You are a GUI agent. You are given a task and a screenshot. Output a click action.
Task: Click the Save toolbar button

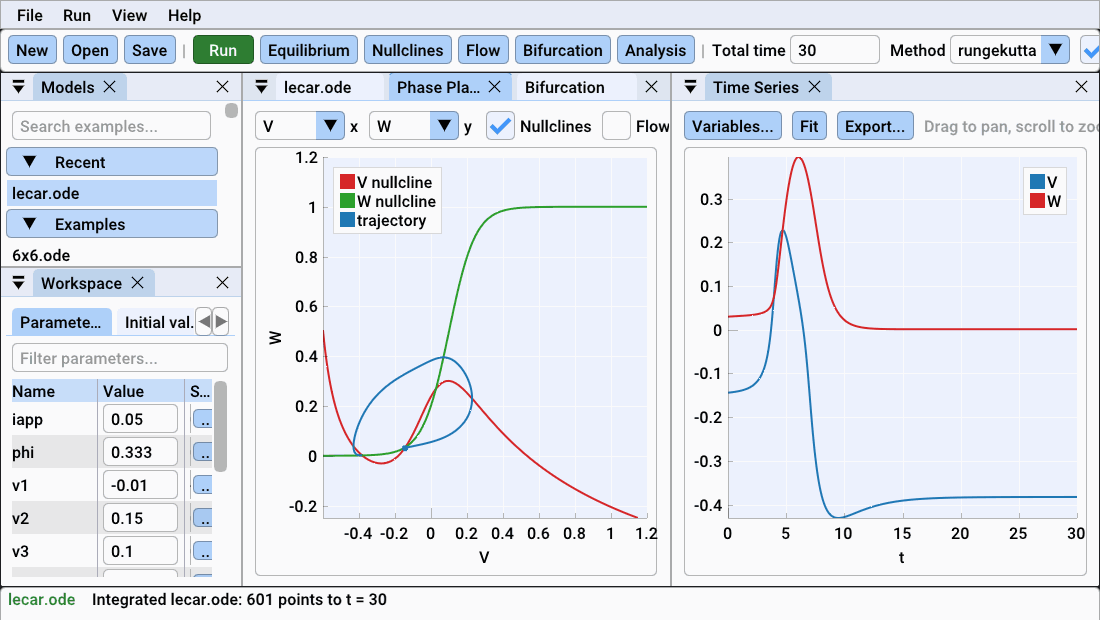(x=149, y=50)
